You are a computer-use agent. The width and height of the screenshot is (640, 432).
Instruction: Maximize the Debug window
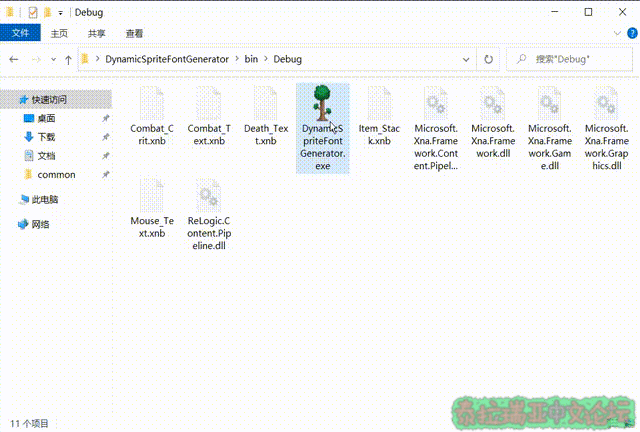tap(588, 12)
